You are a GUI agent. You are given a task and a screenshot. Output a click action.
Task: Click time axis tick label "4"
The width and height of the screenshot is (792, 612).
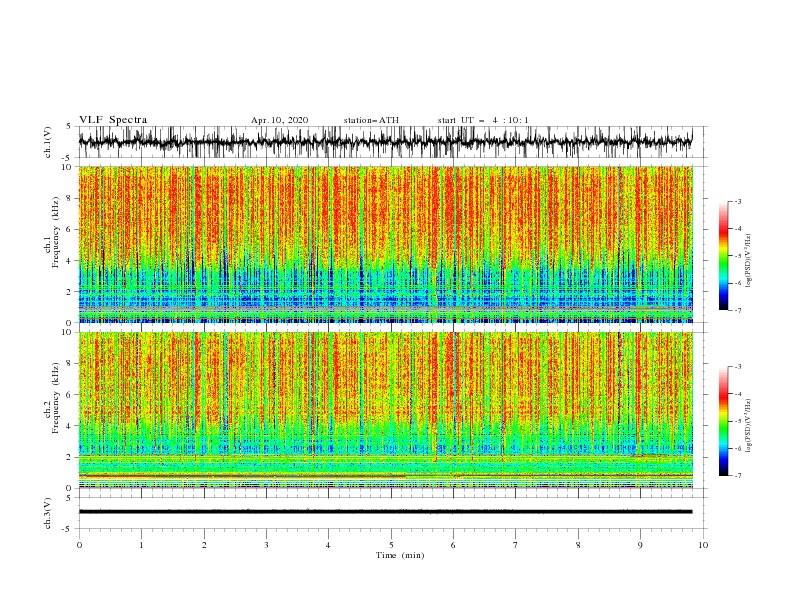[x=328, y=545]
